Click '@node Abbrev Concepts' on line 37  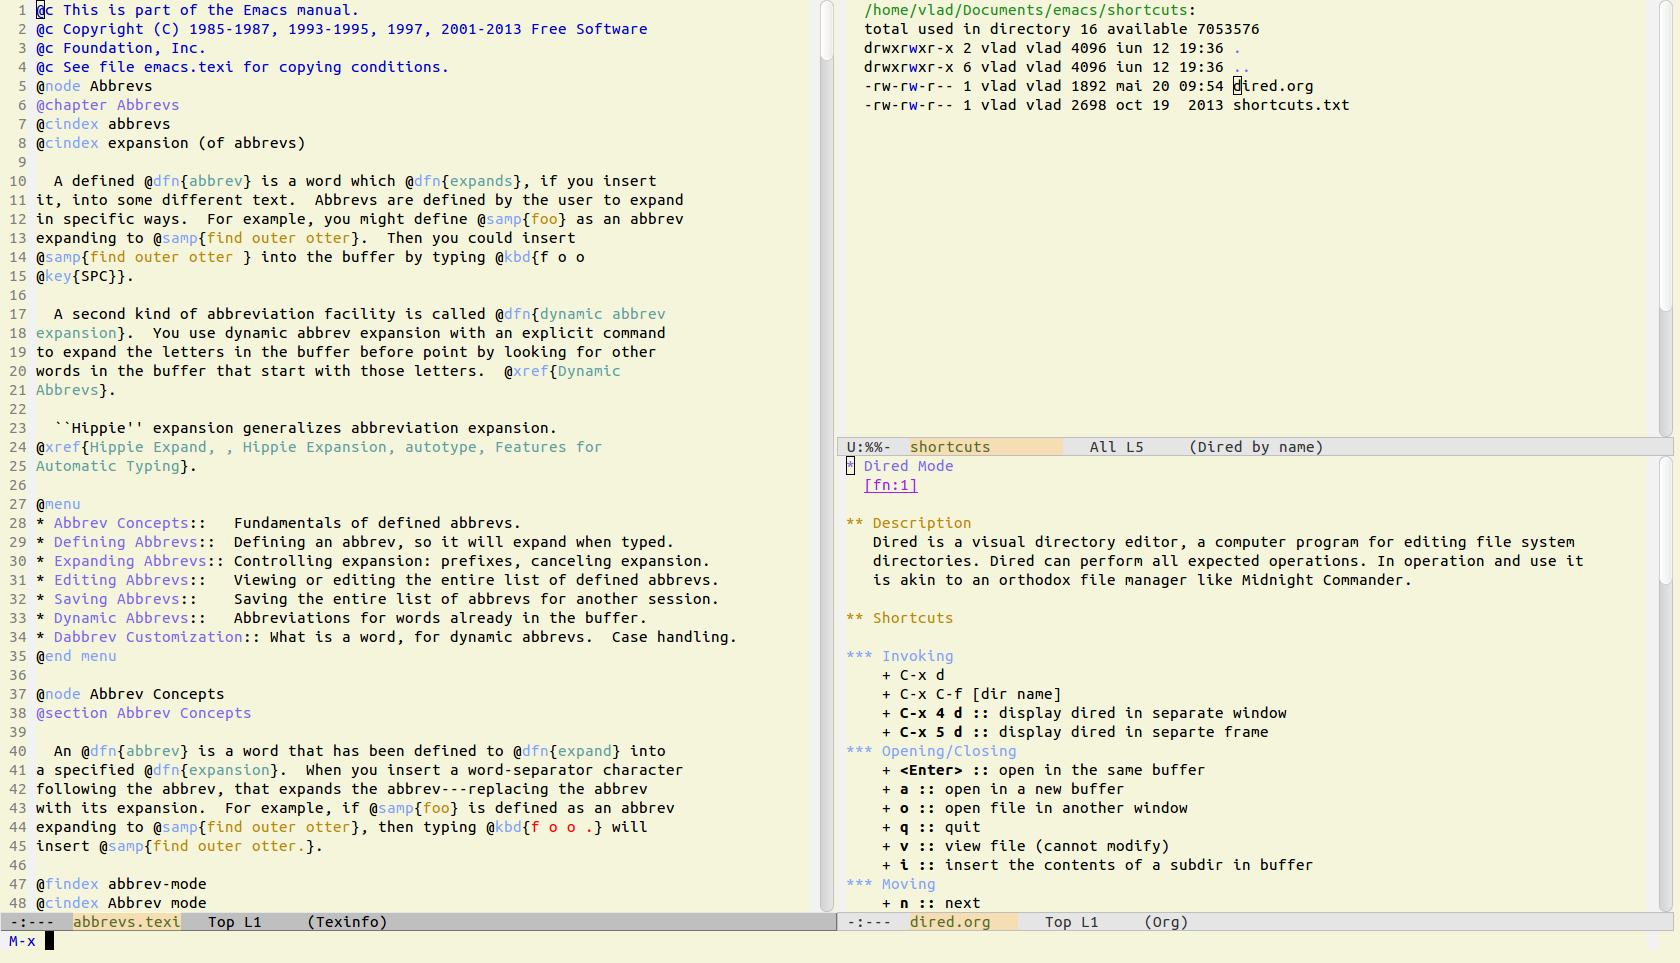[130, 694]
